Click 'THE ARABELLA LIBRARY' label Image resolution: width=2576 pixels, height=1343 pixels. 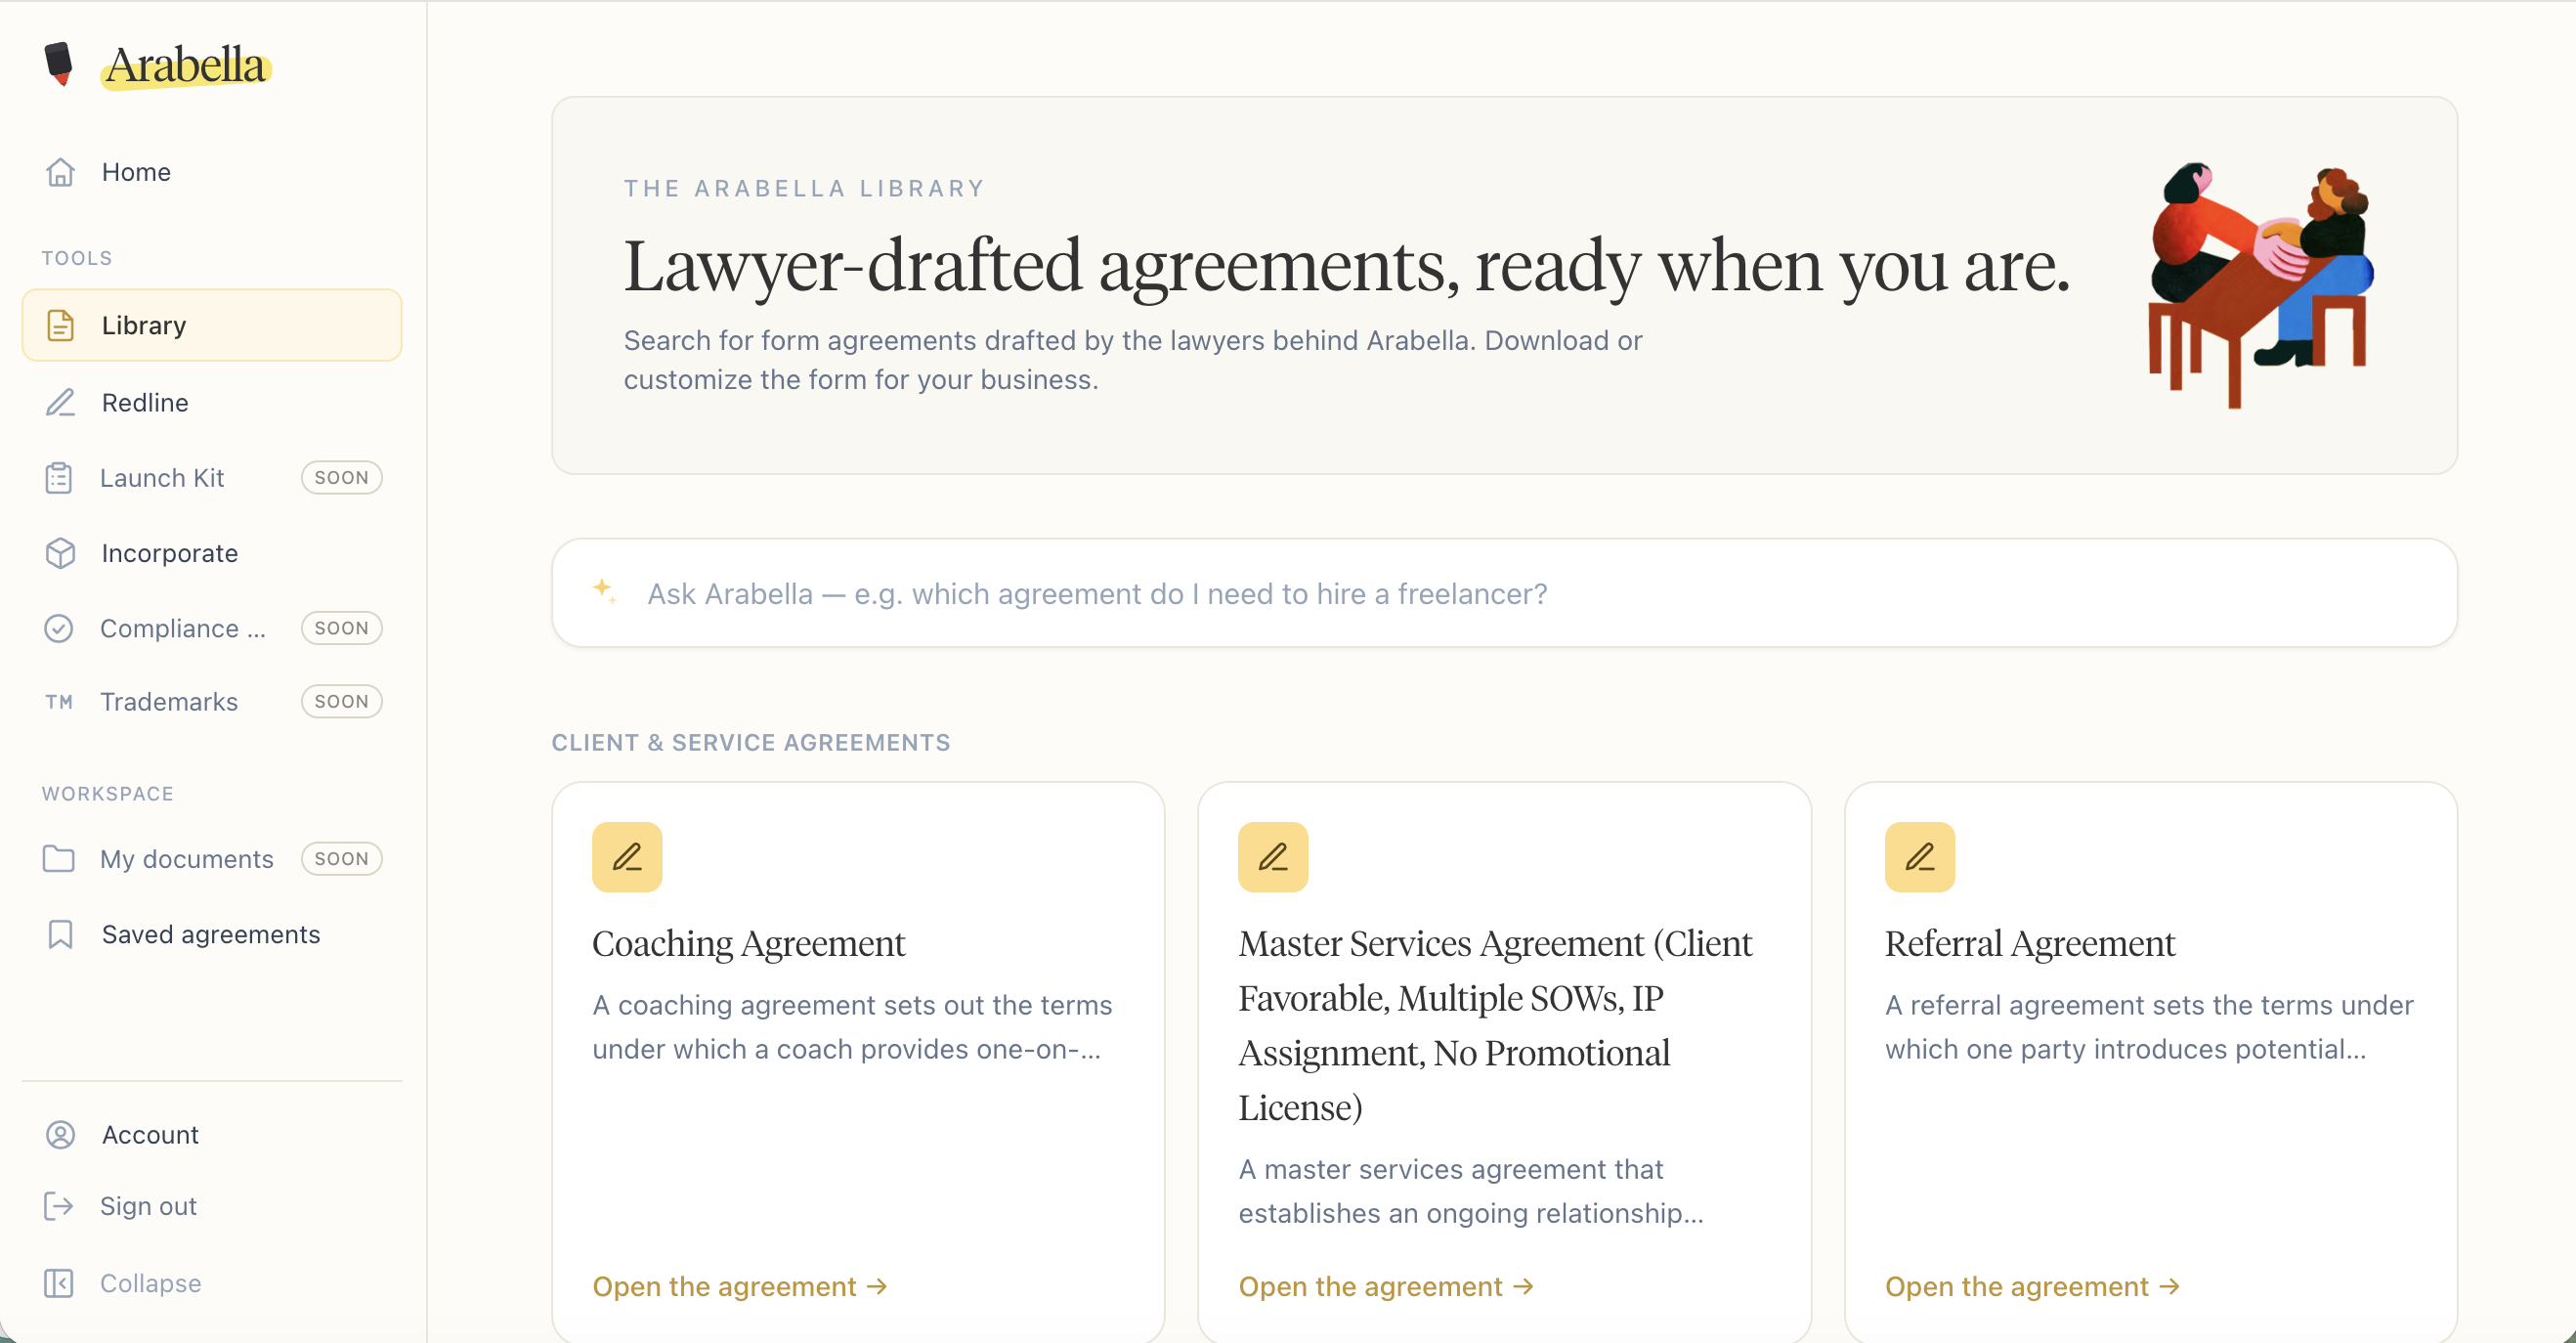805,189
